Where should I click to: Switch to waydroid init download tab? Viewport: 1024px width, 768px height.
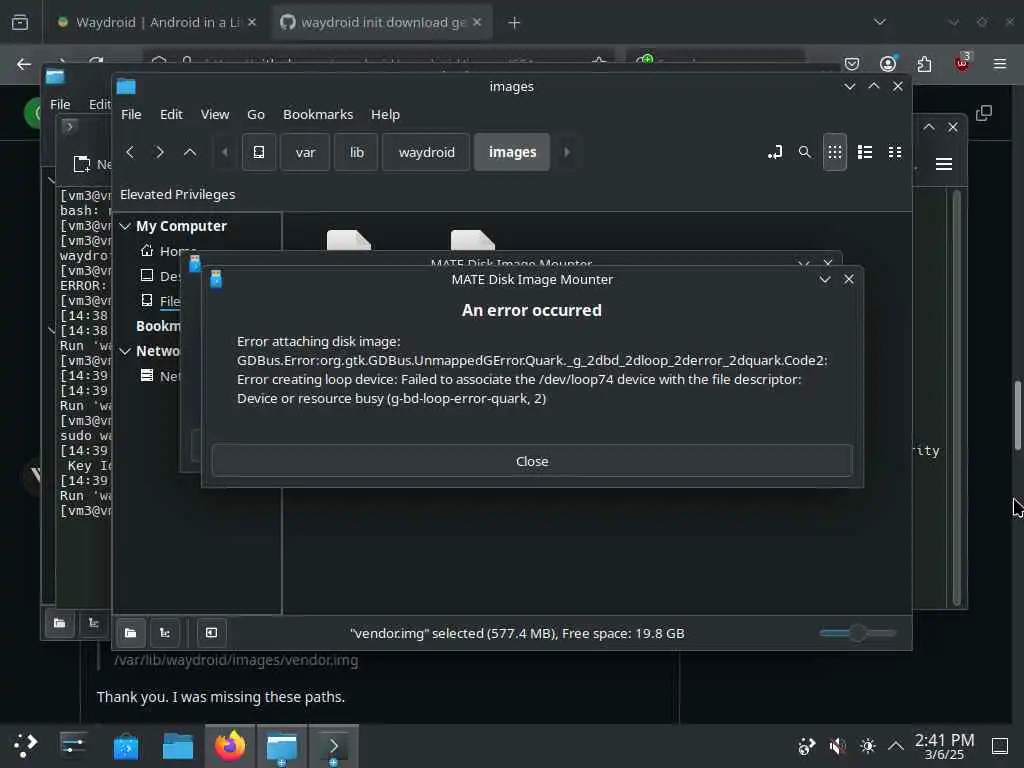click(381, 23)
